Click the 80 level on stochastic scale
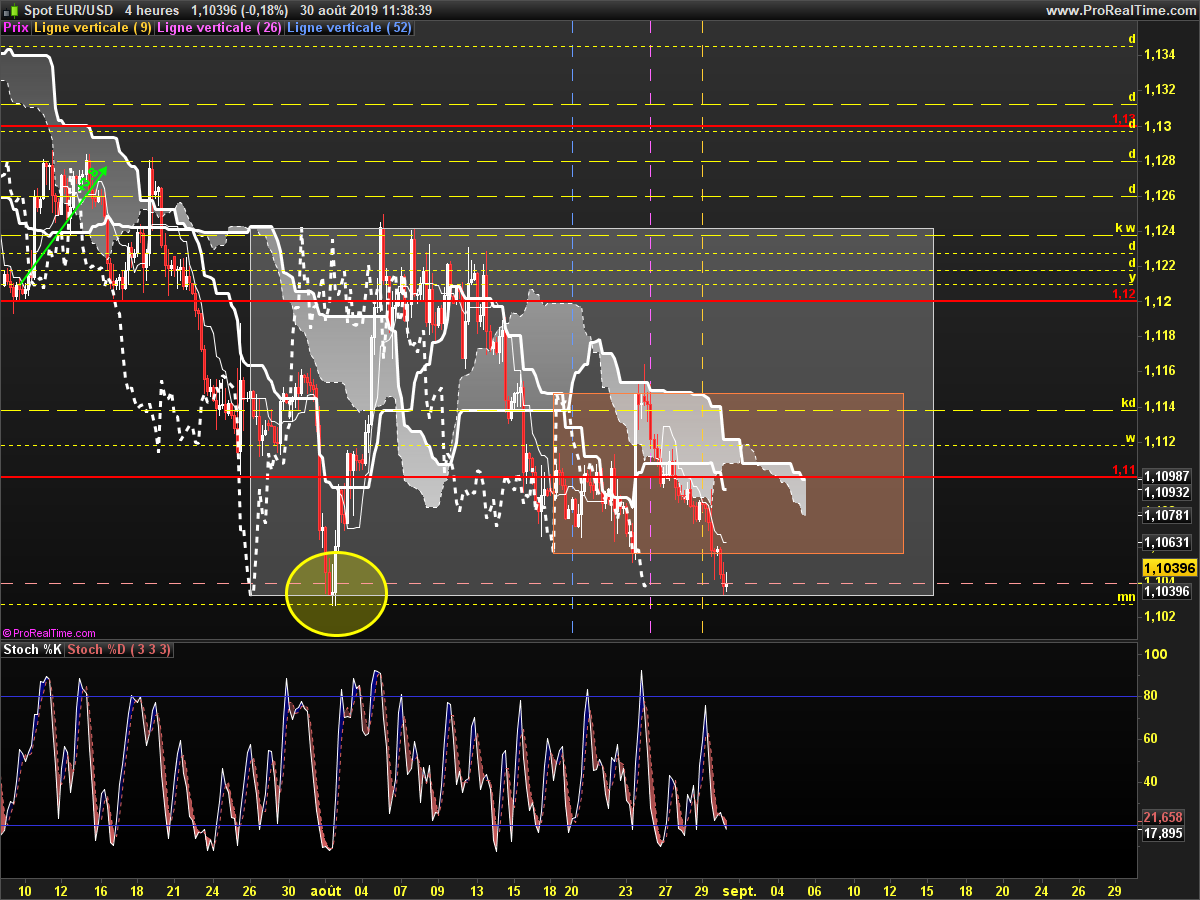The height and width of the screenshot is (900, 1200). (x=1151, y=696)
